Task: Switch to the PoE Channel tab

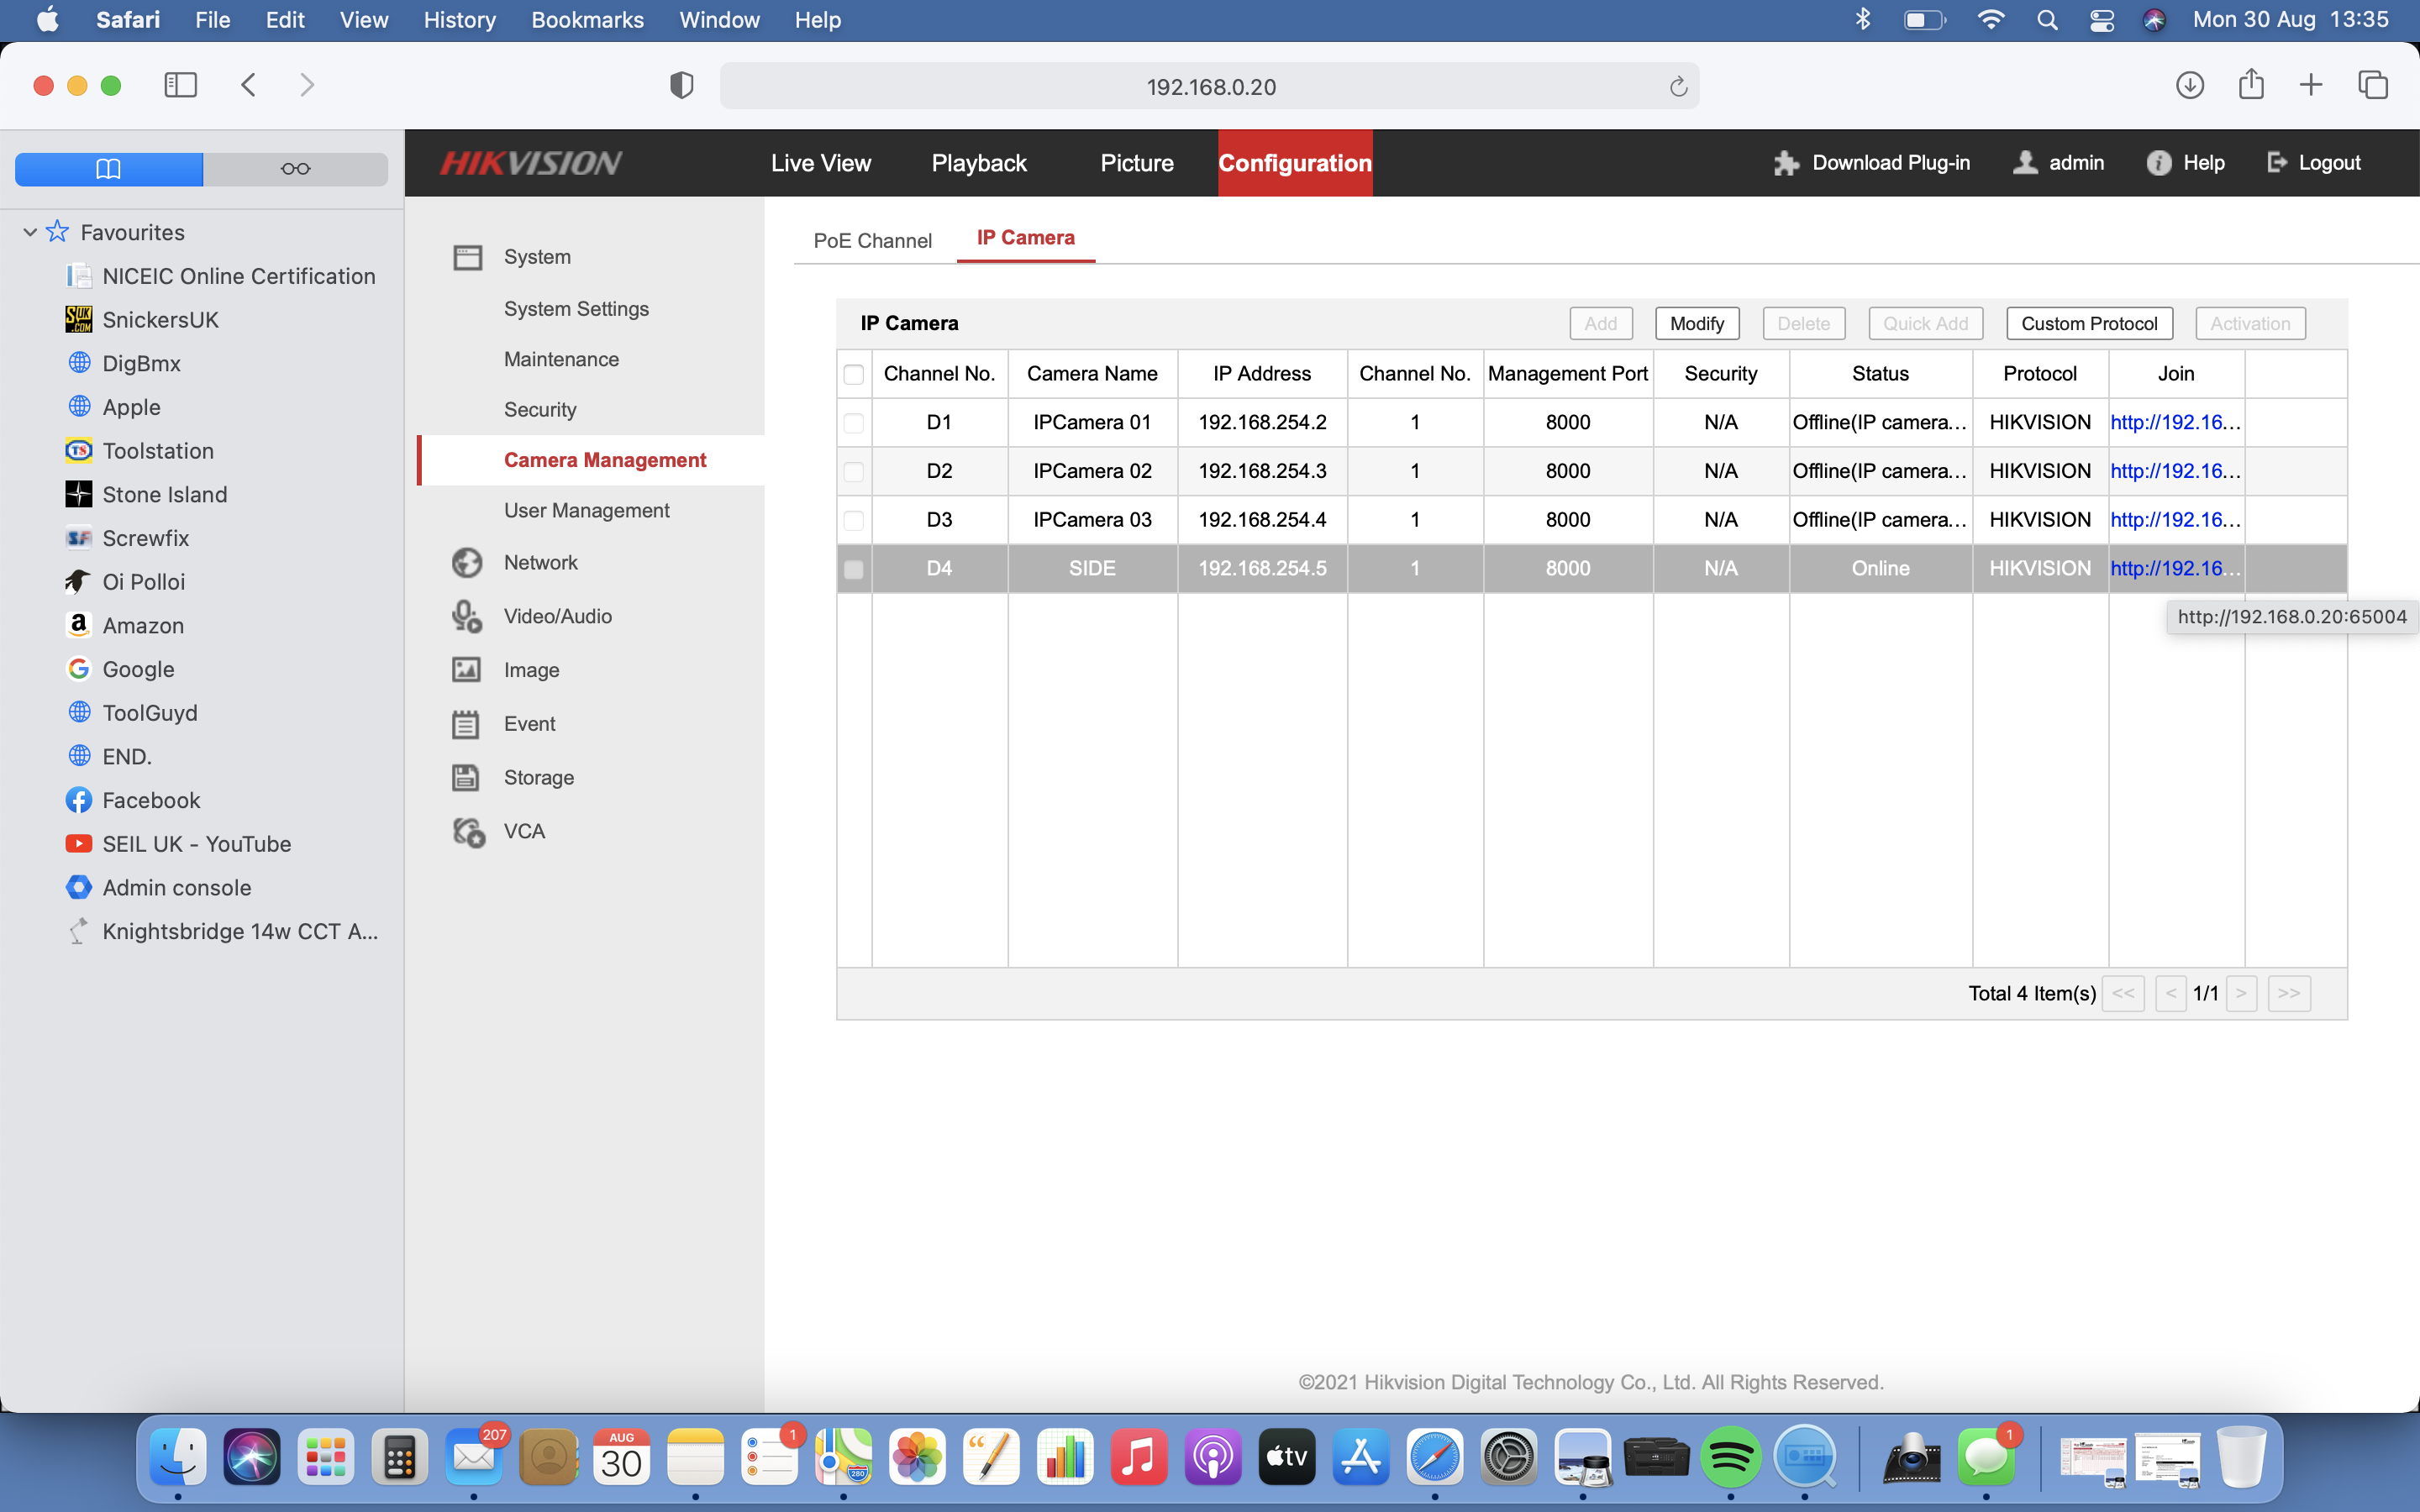Action: (x=871, y=240)
